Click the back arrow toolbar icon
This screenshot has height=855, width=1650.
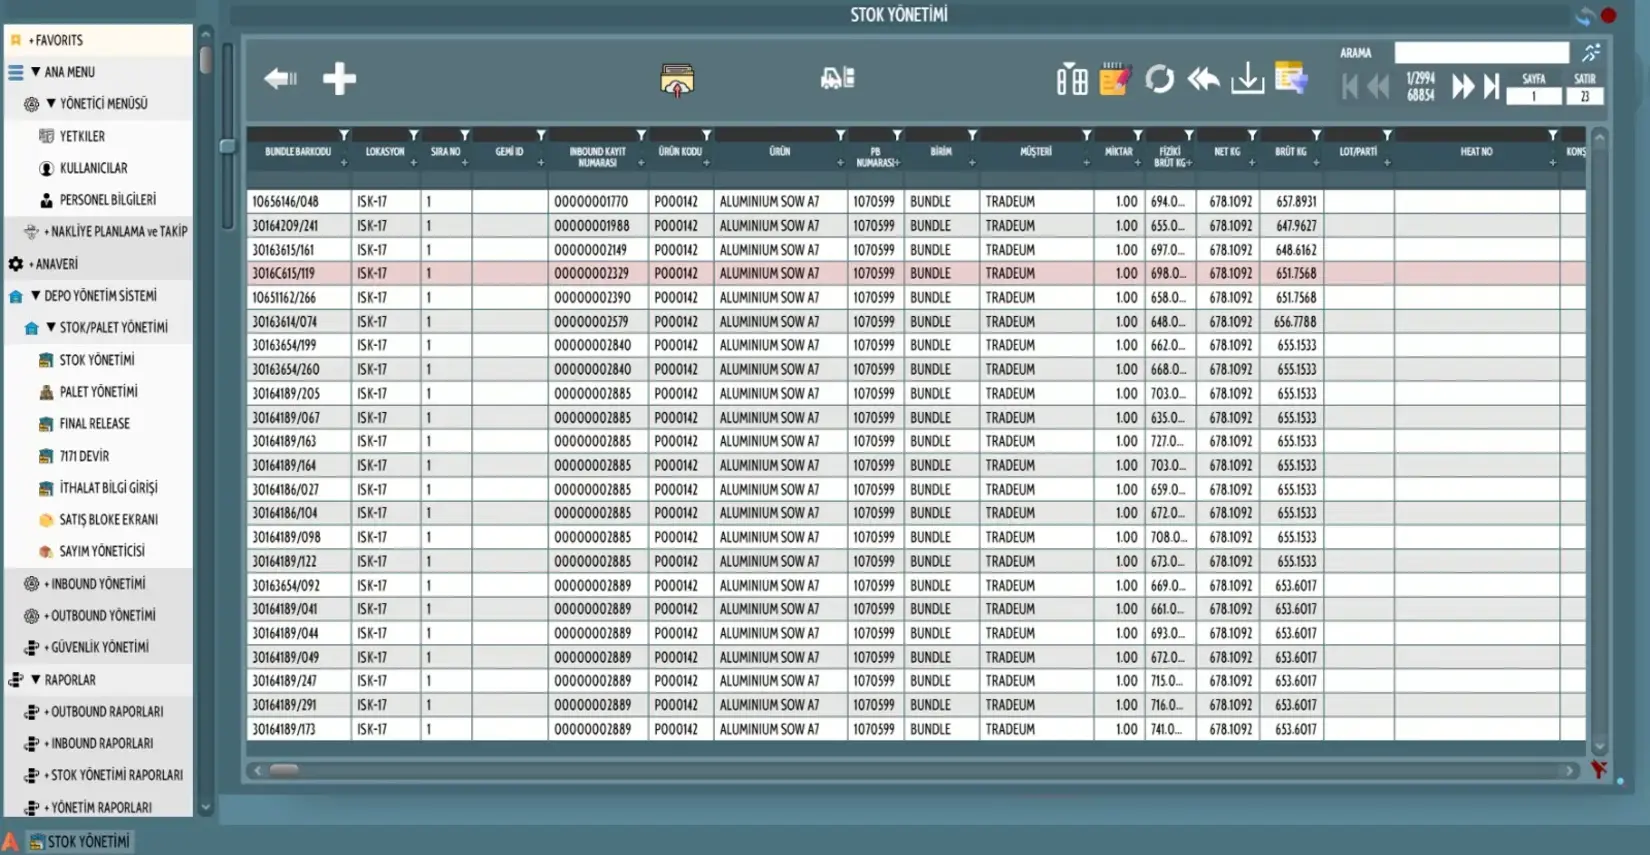280,78
